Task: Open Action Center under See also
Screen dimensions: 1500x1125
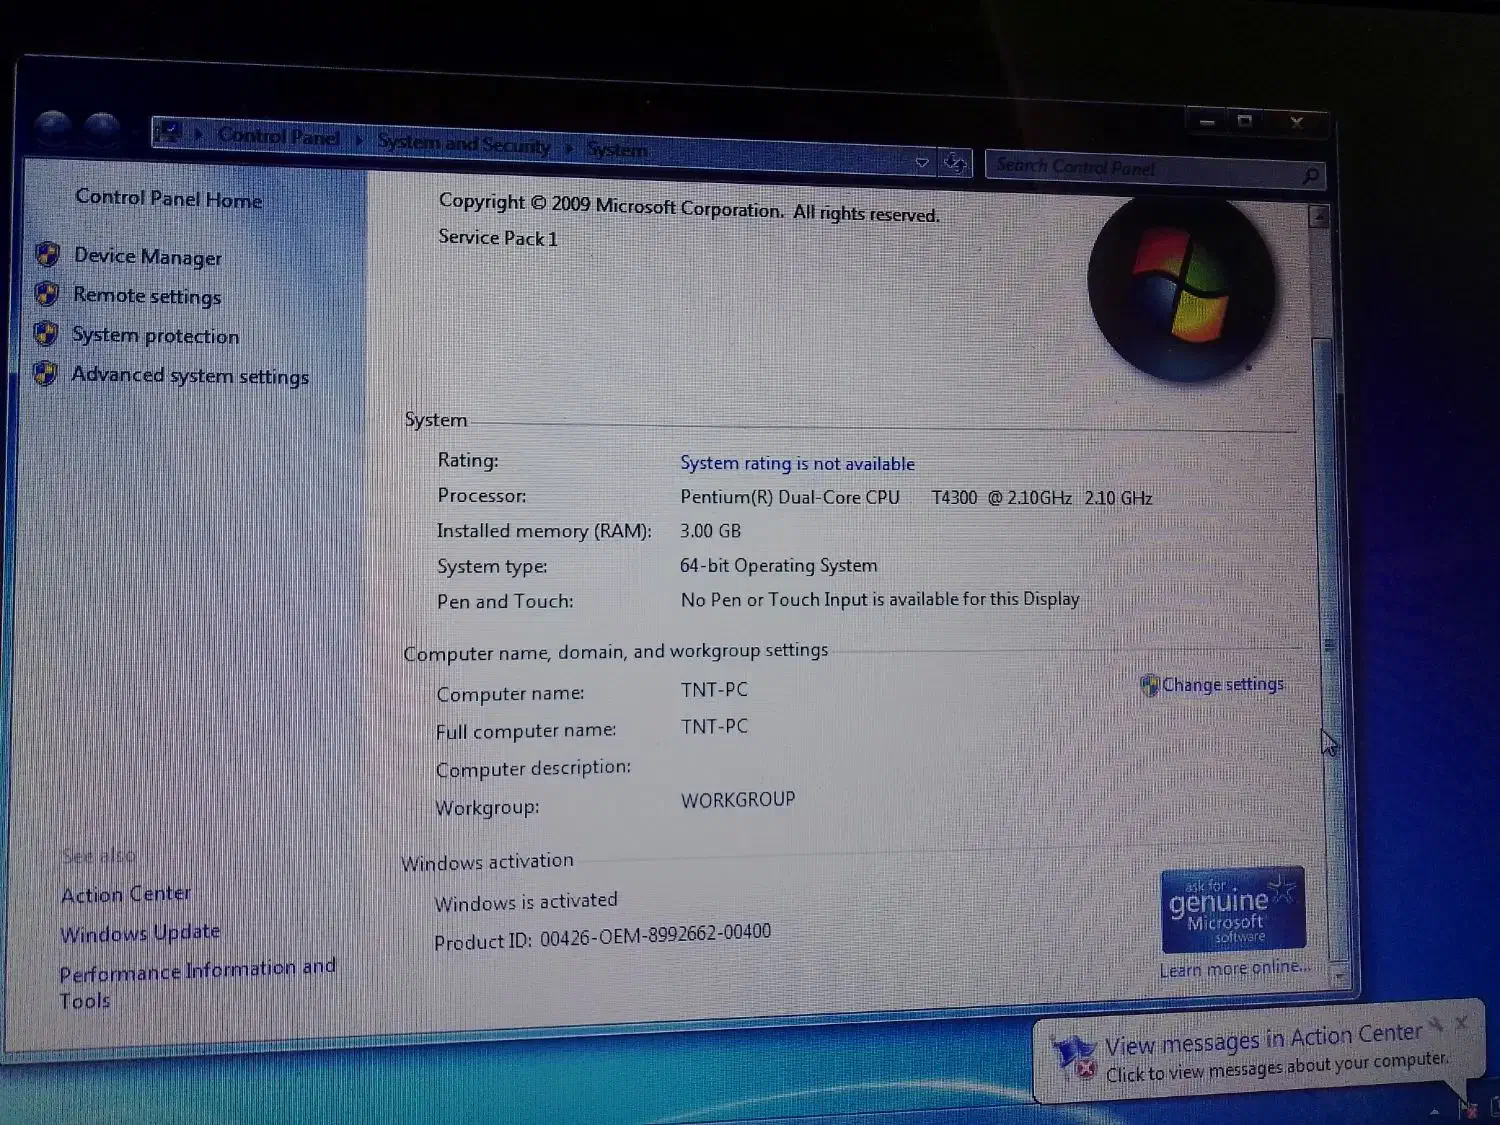Action: pyautogui.click(x=126, y=894)
